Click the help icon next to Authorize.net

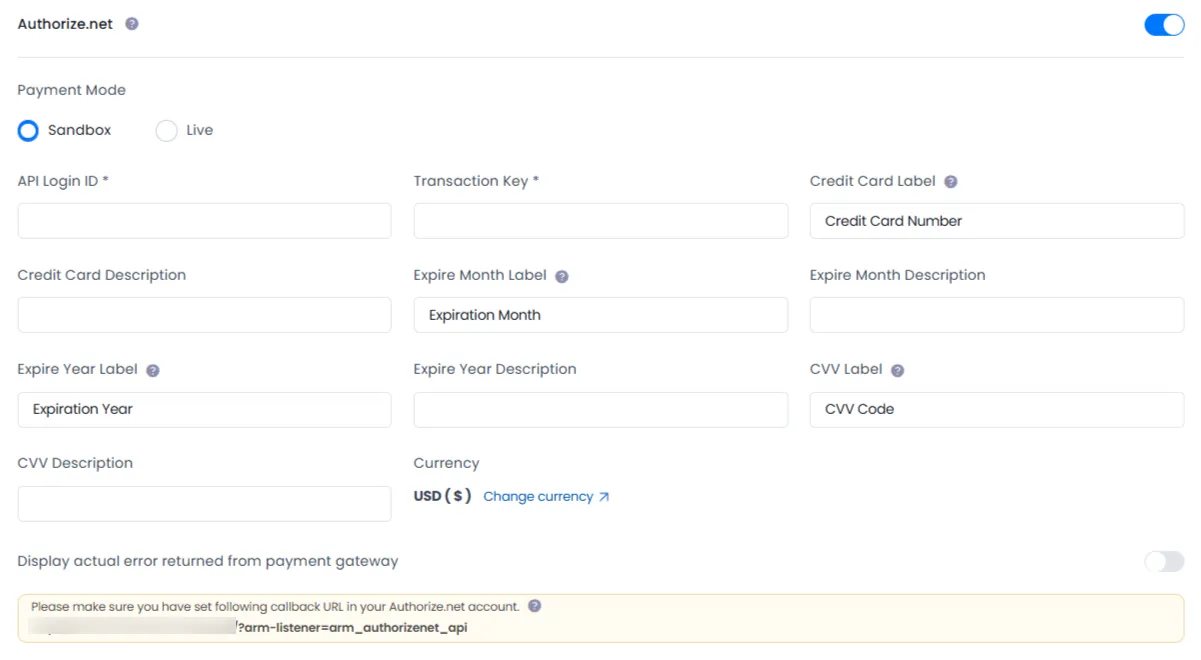[x=131, y=23]
